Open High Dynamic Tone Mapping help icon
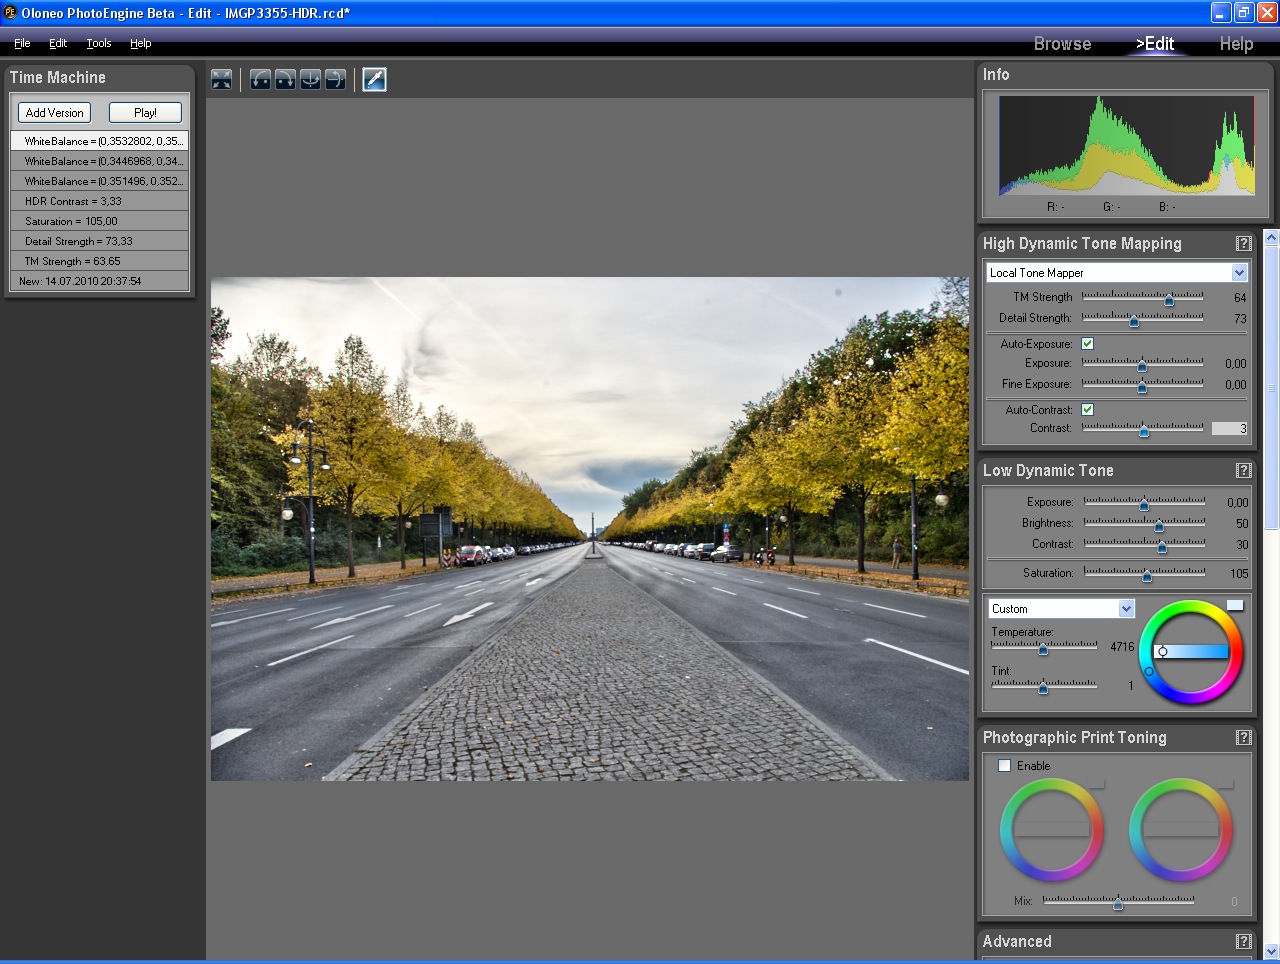The image size is (1280, 964). (x=1243, y=243)
